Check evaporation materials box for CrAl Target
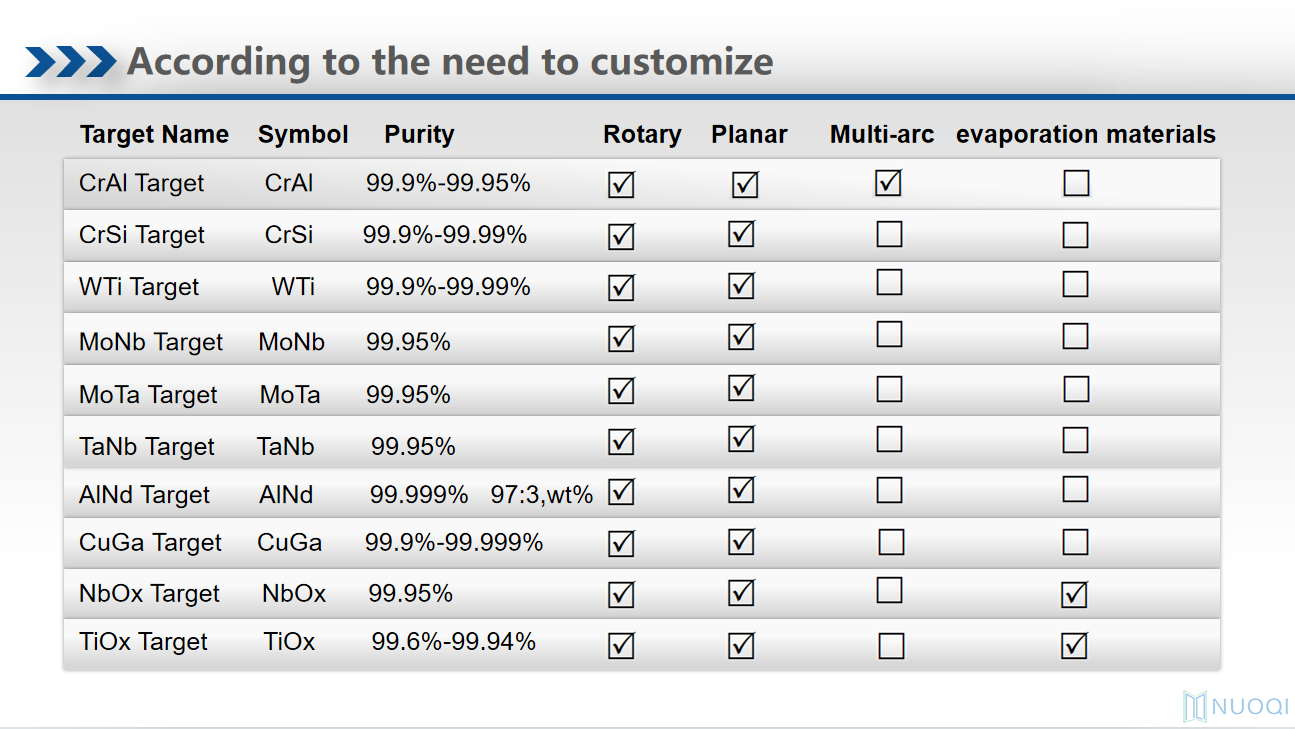 (1076, 183)
